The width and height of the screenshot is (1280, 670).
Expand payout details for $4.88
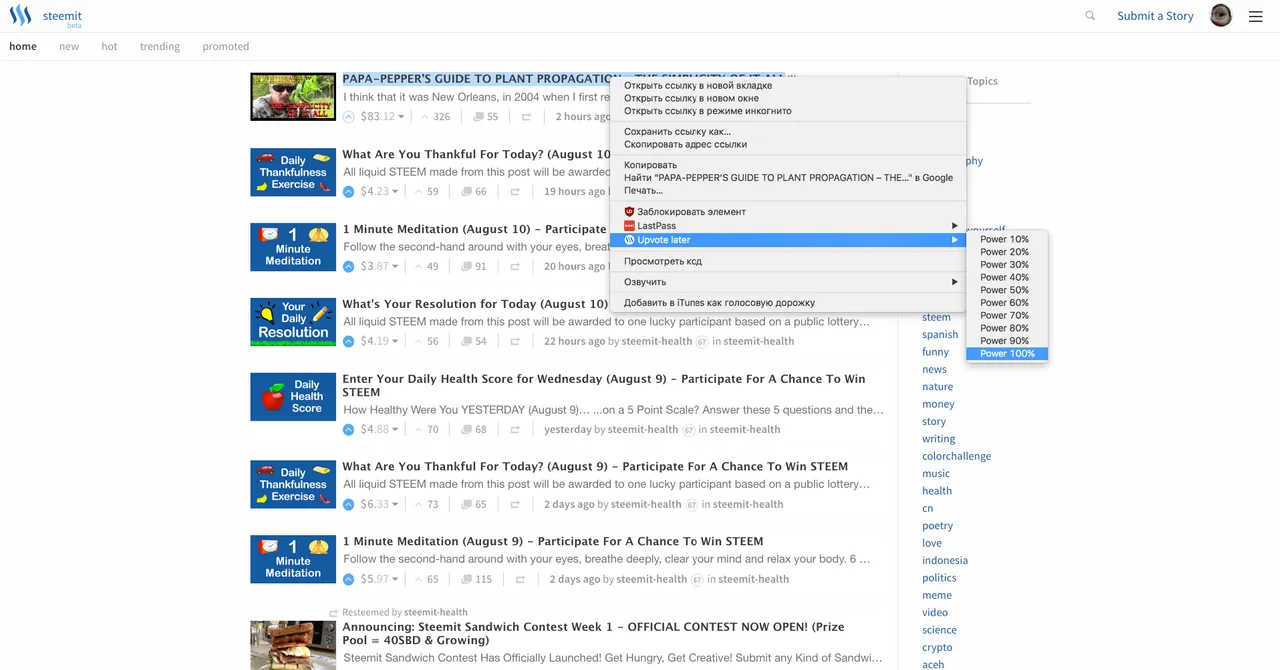click(395, 430)
